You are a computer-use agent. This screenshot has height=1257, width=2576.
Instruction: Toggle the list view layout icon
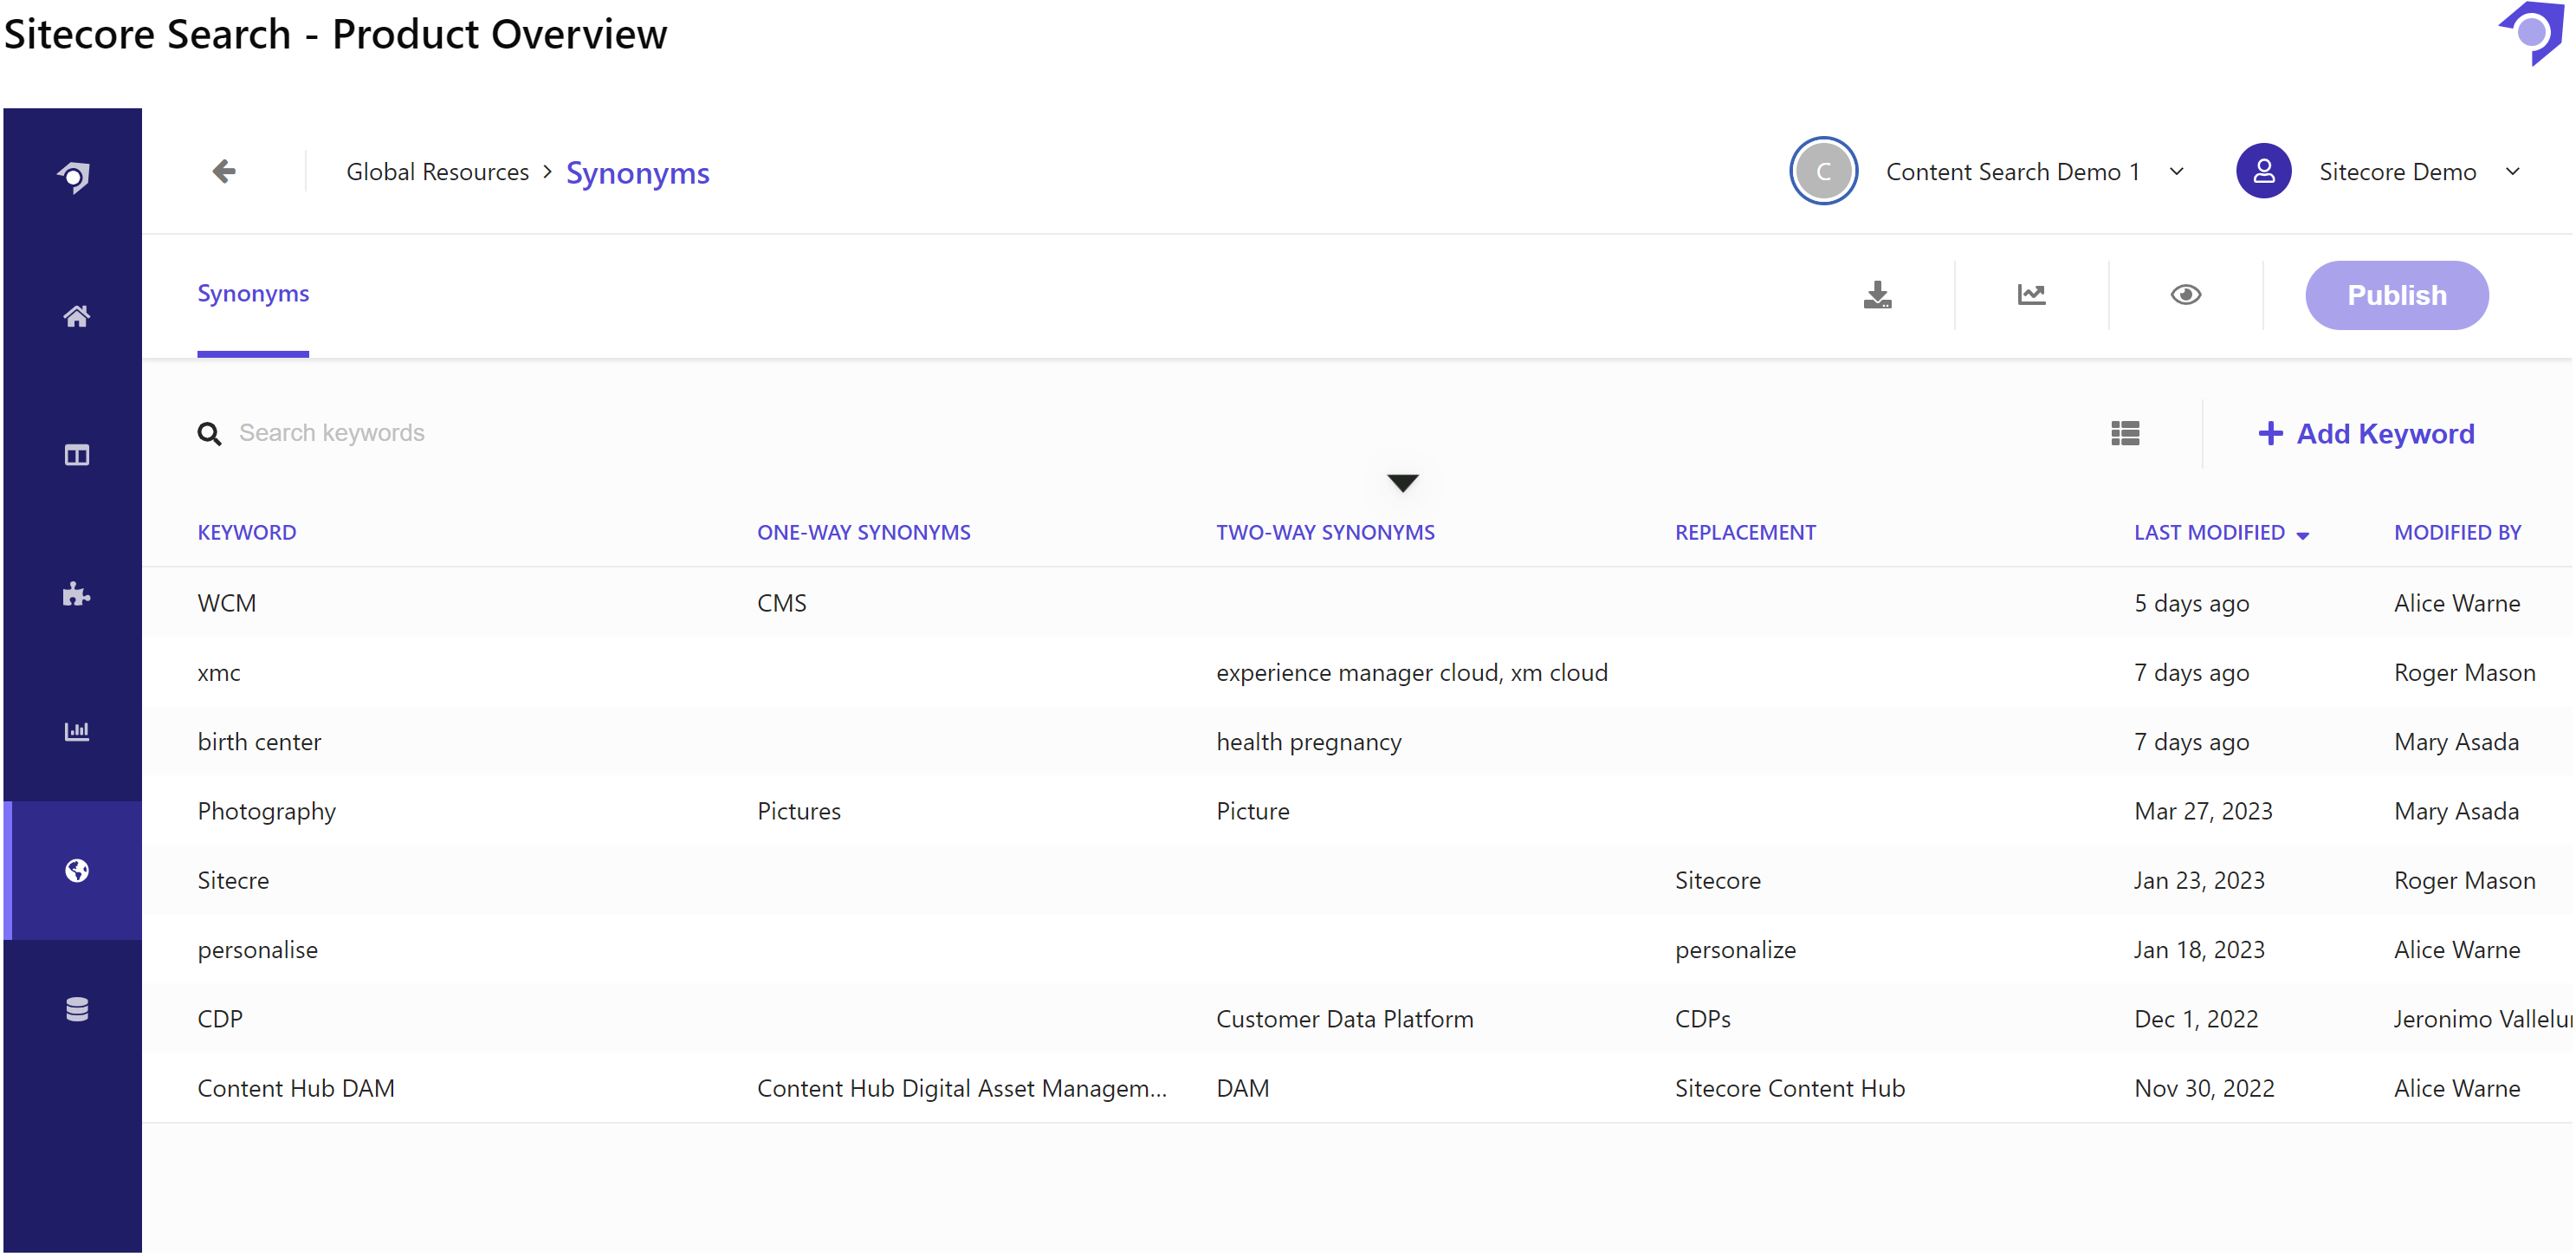pos(2124,433)
